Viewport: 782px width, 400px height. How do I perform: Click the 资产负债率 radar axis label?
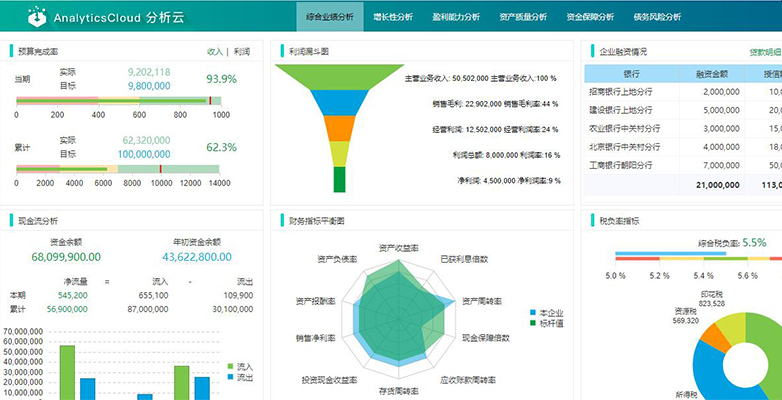click(337, 259)
